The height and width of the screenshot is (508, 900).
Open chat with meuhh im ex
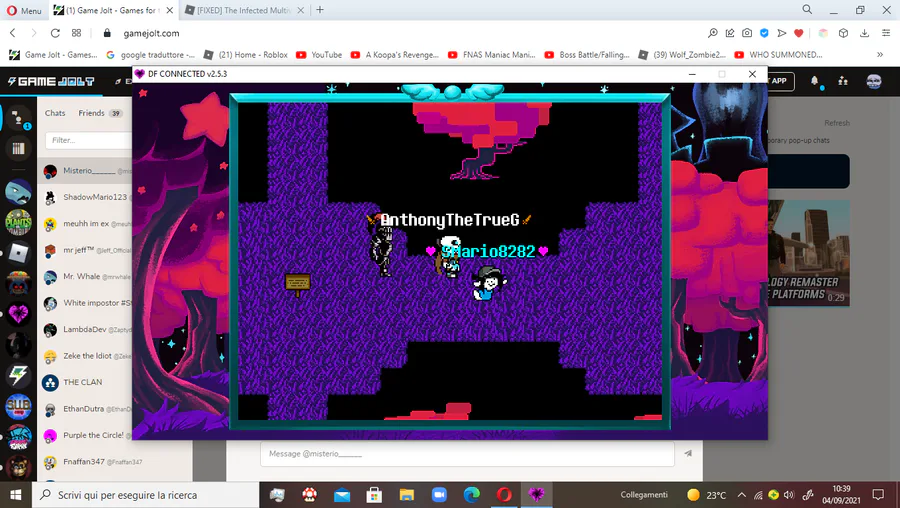tap(85, 224)
